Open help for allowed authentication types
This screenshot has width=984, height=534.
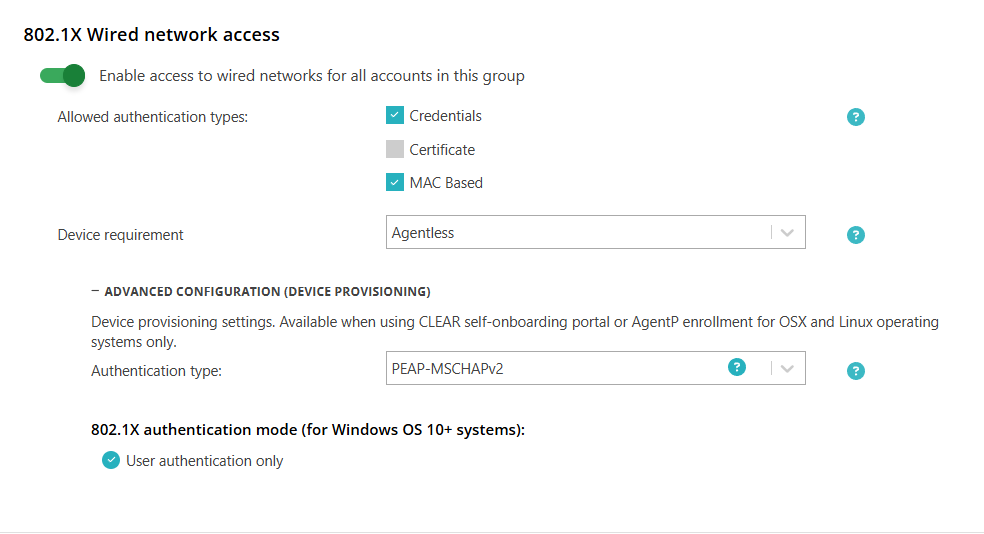[x=855, y=117]
